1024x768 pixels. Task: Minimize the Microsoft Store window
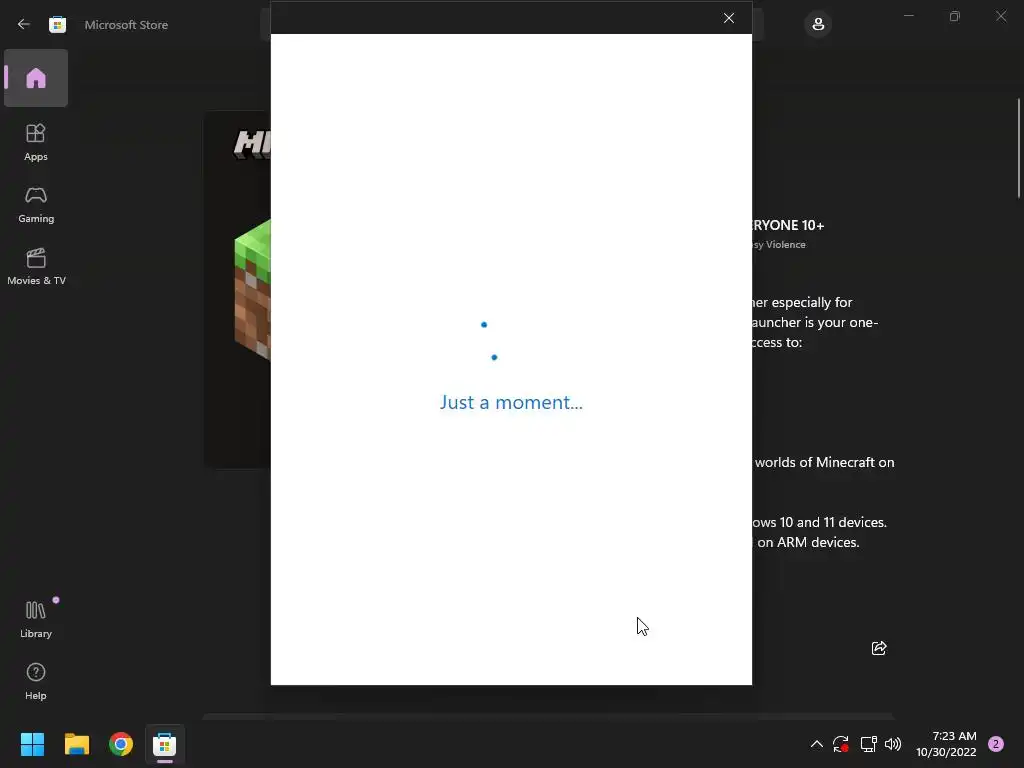(x=908, y=16)
